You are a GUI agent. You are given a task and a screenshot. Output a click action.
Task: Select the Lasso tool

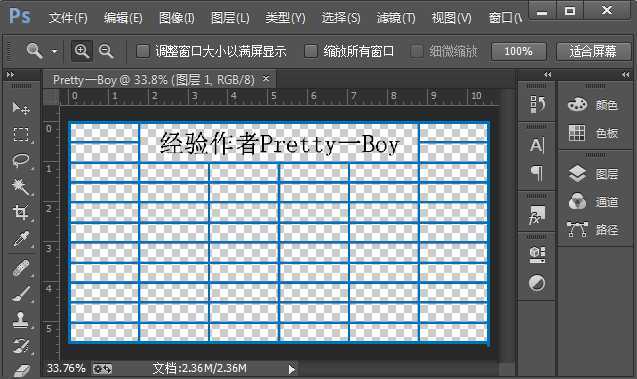pyautogui.click(x=21, y=160)
